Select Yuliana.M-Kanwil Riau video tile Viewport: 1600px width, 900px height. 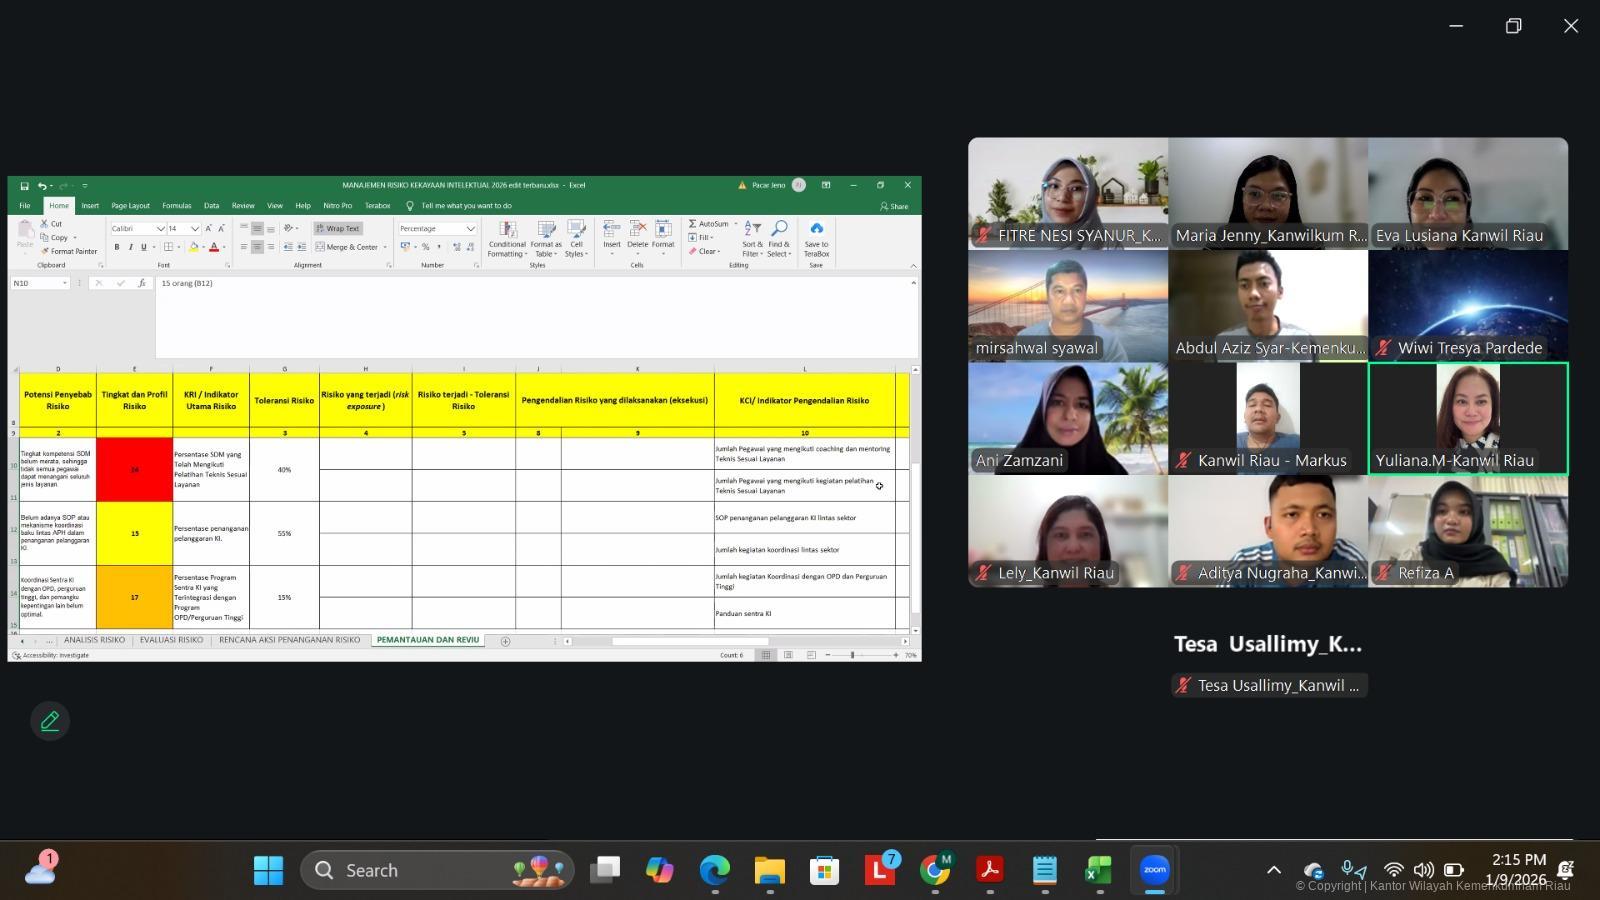(x=1467, y=418)
